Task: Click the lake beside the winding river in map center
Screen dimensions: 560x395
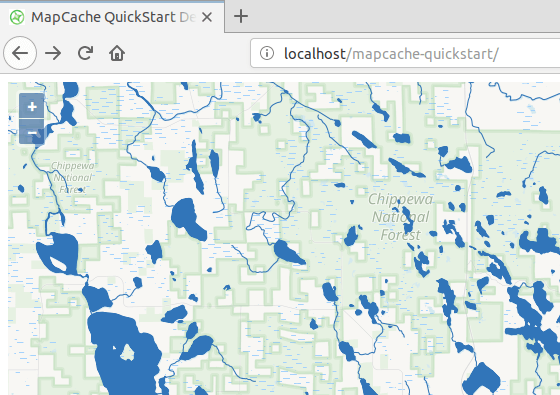Action: click(288, 252)
